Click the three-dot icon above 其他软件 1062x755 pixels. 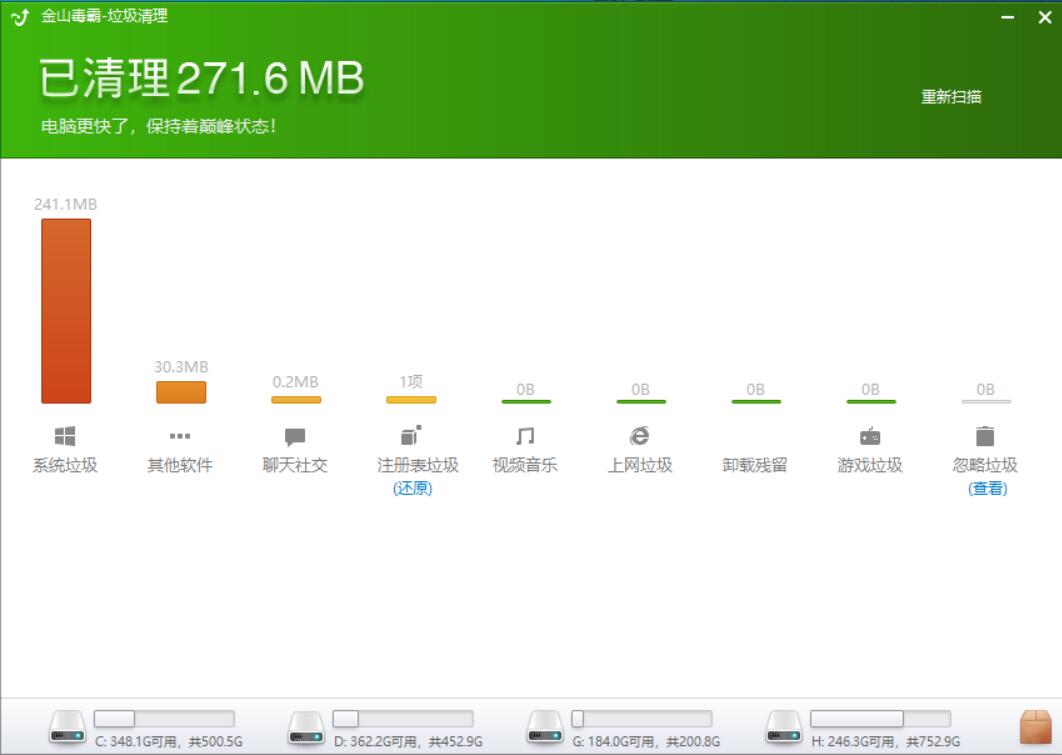coord(180,436)
